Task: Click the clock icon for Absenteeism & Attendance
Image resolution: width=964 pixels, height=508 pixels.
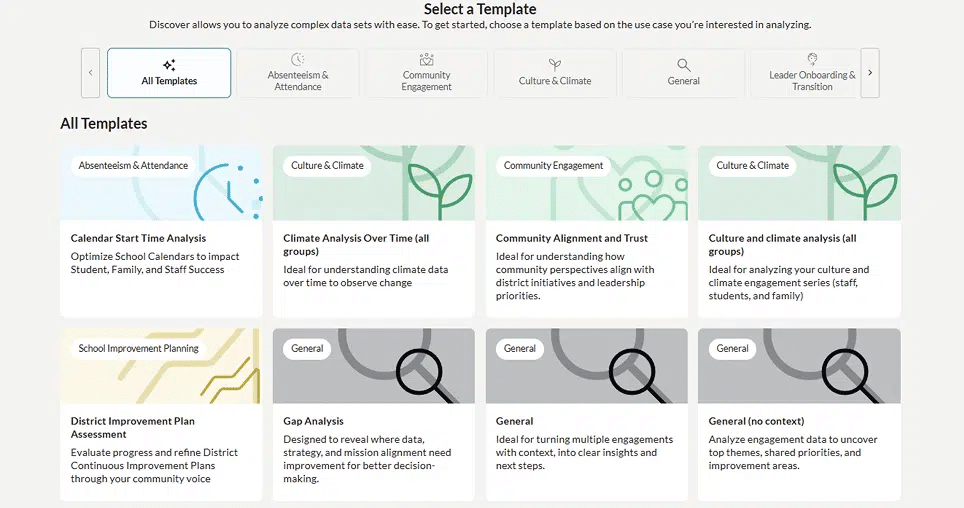Action: click(x=298, y=60)
